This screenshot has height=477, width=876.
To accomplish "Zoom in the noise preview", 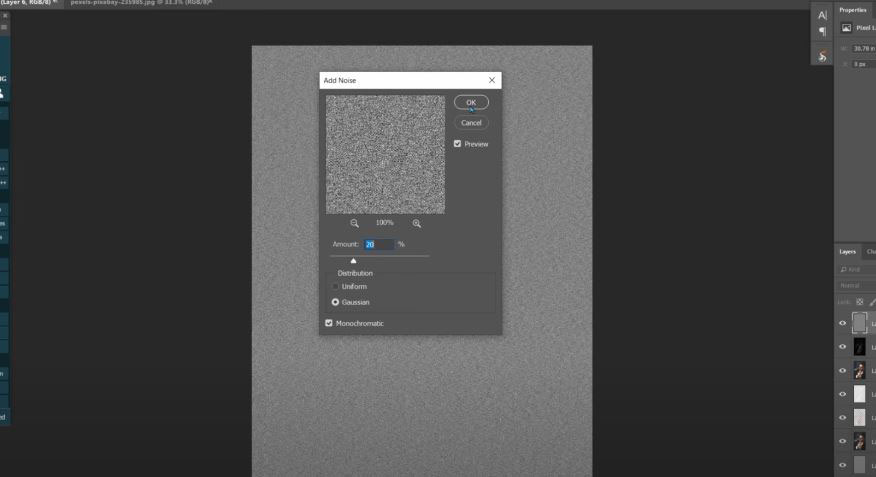I will (x=417, y=223).
